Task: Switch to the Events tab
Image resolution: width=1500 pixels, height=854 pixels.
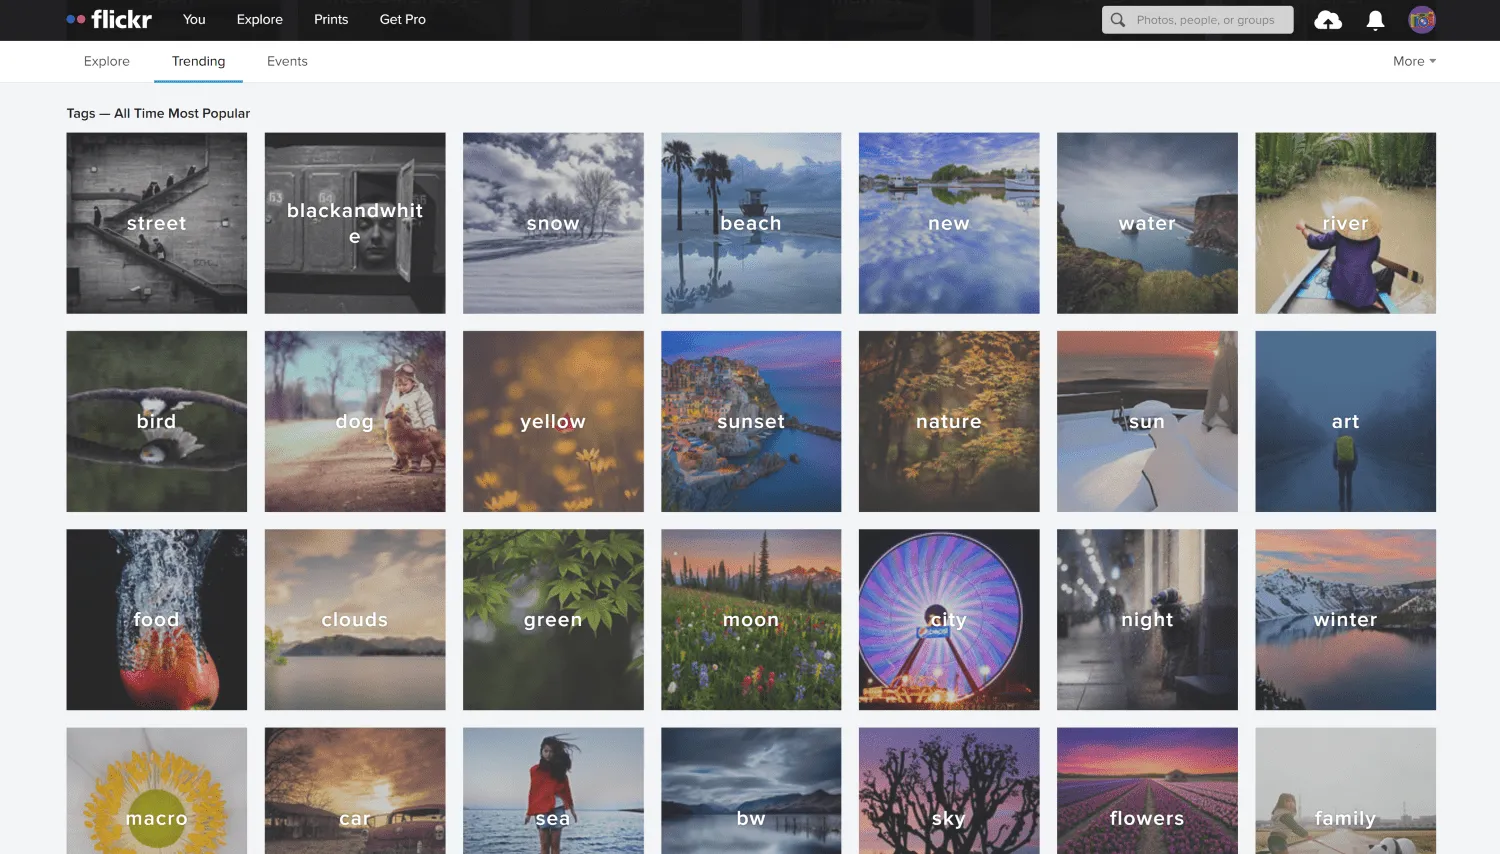Action: click(x=287, y=61)
